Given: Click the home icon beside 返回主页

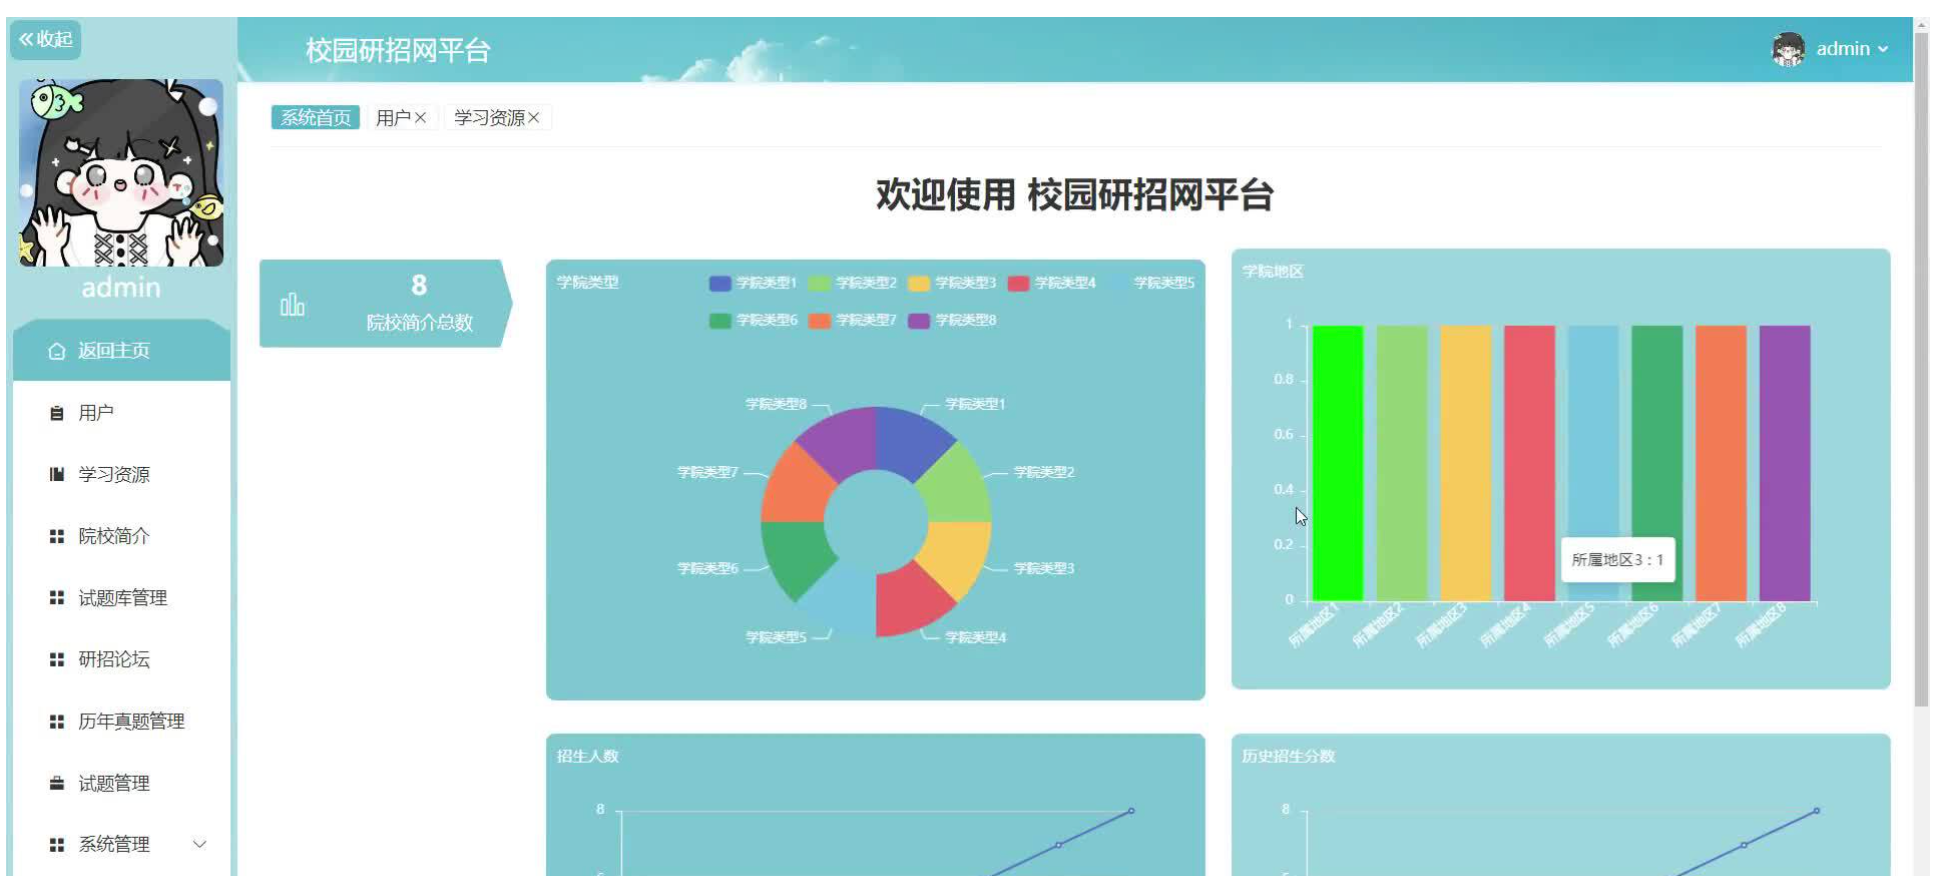Looking at the screenshot, I should [x=57, y=351].
